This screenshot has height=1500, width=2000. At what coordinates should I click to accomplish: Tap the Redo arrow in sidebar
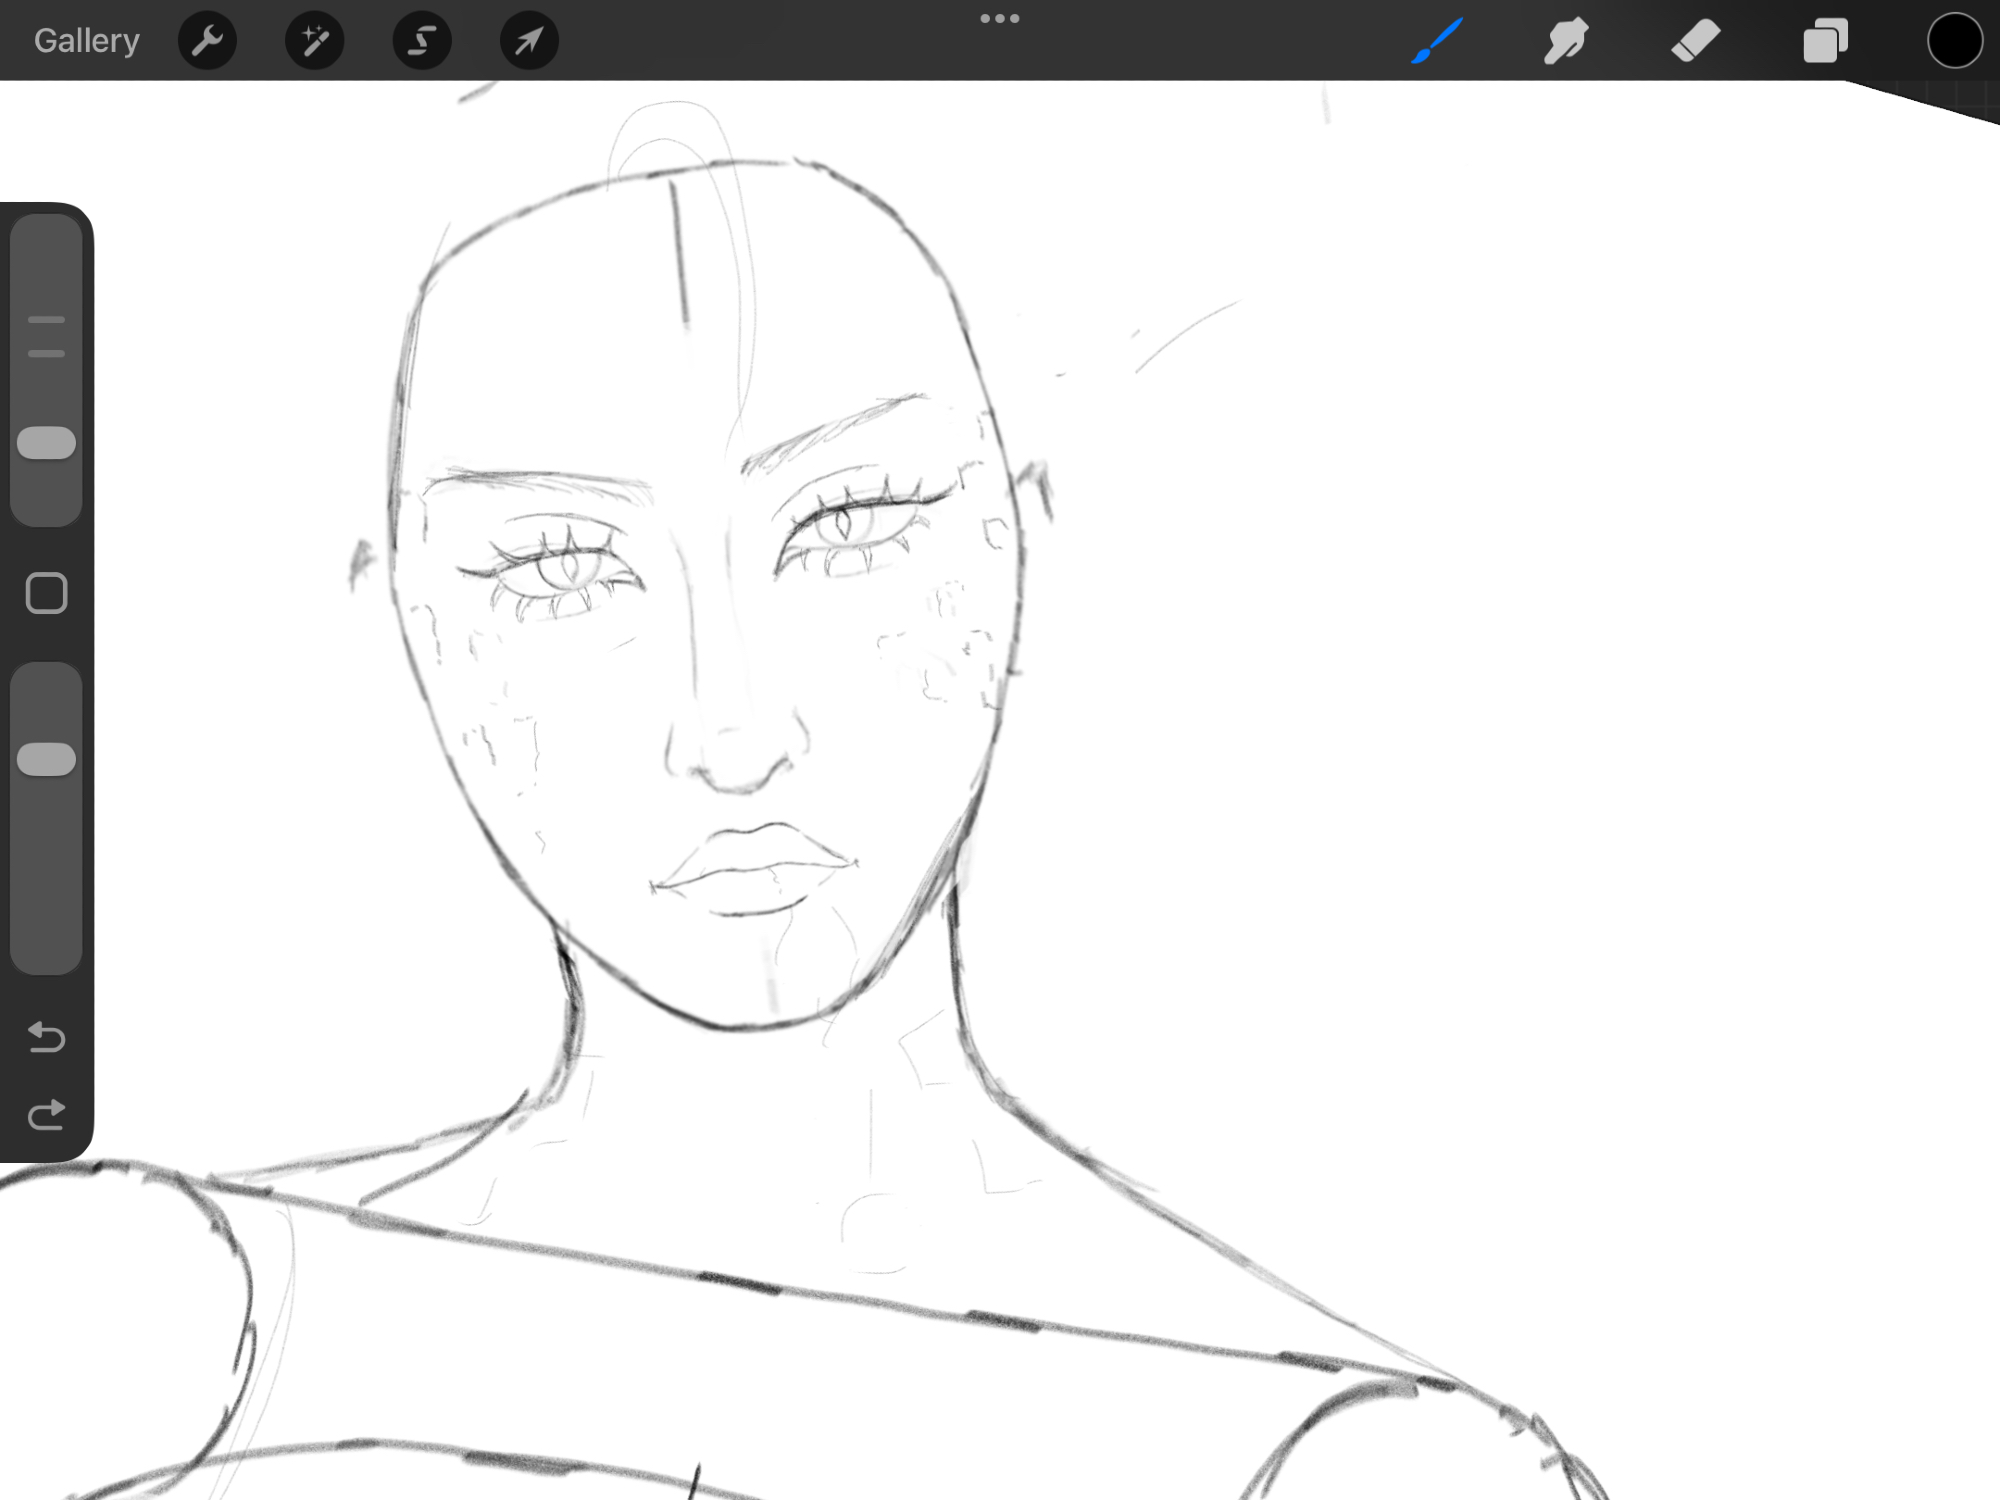46,1114
